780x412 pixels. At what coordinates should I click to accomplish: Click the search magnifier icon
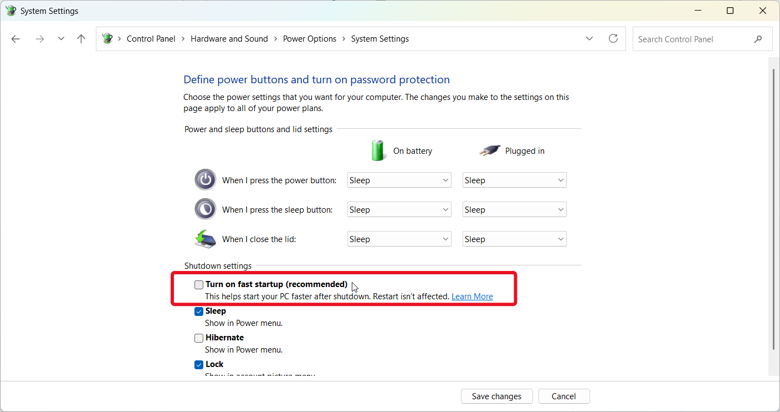[x=758, y=39]
